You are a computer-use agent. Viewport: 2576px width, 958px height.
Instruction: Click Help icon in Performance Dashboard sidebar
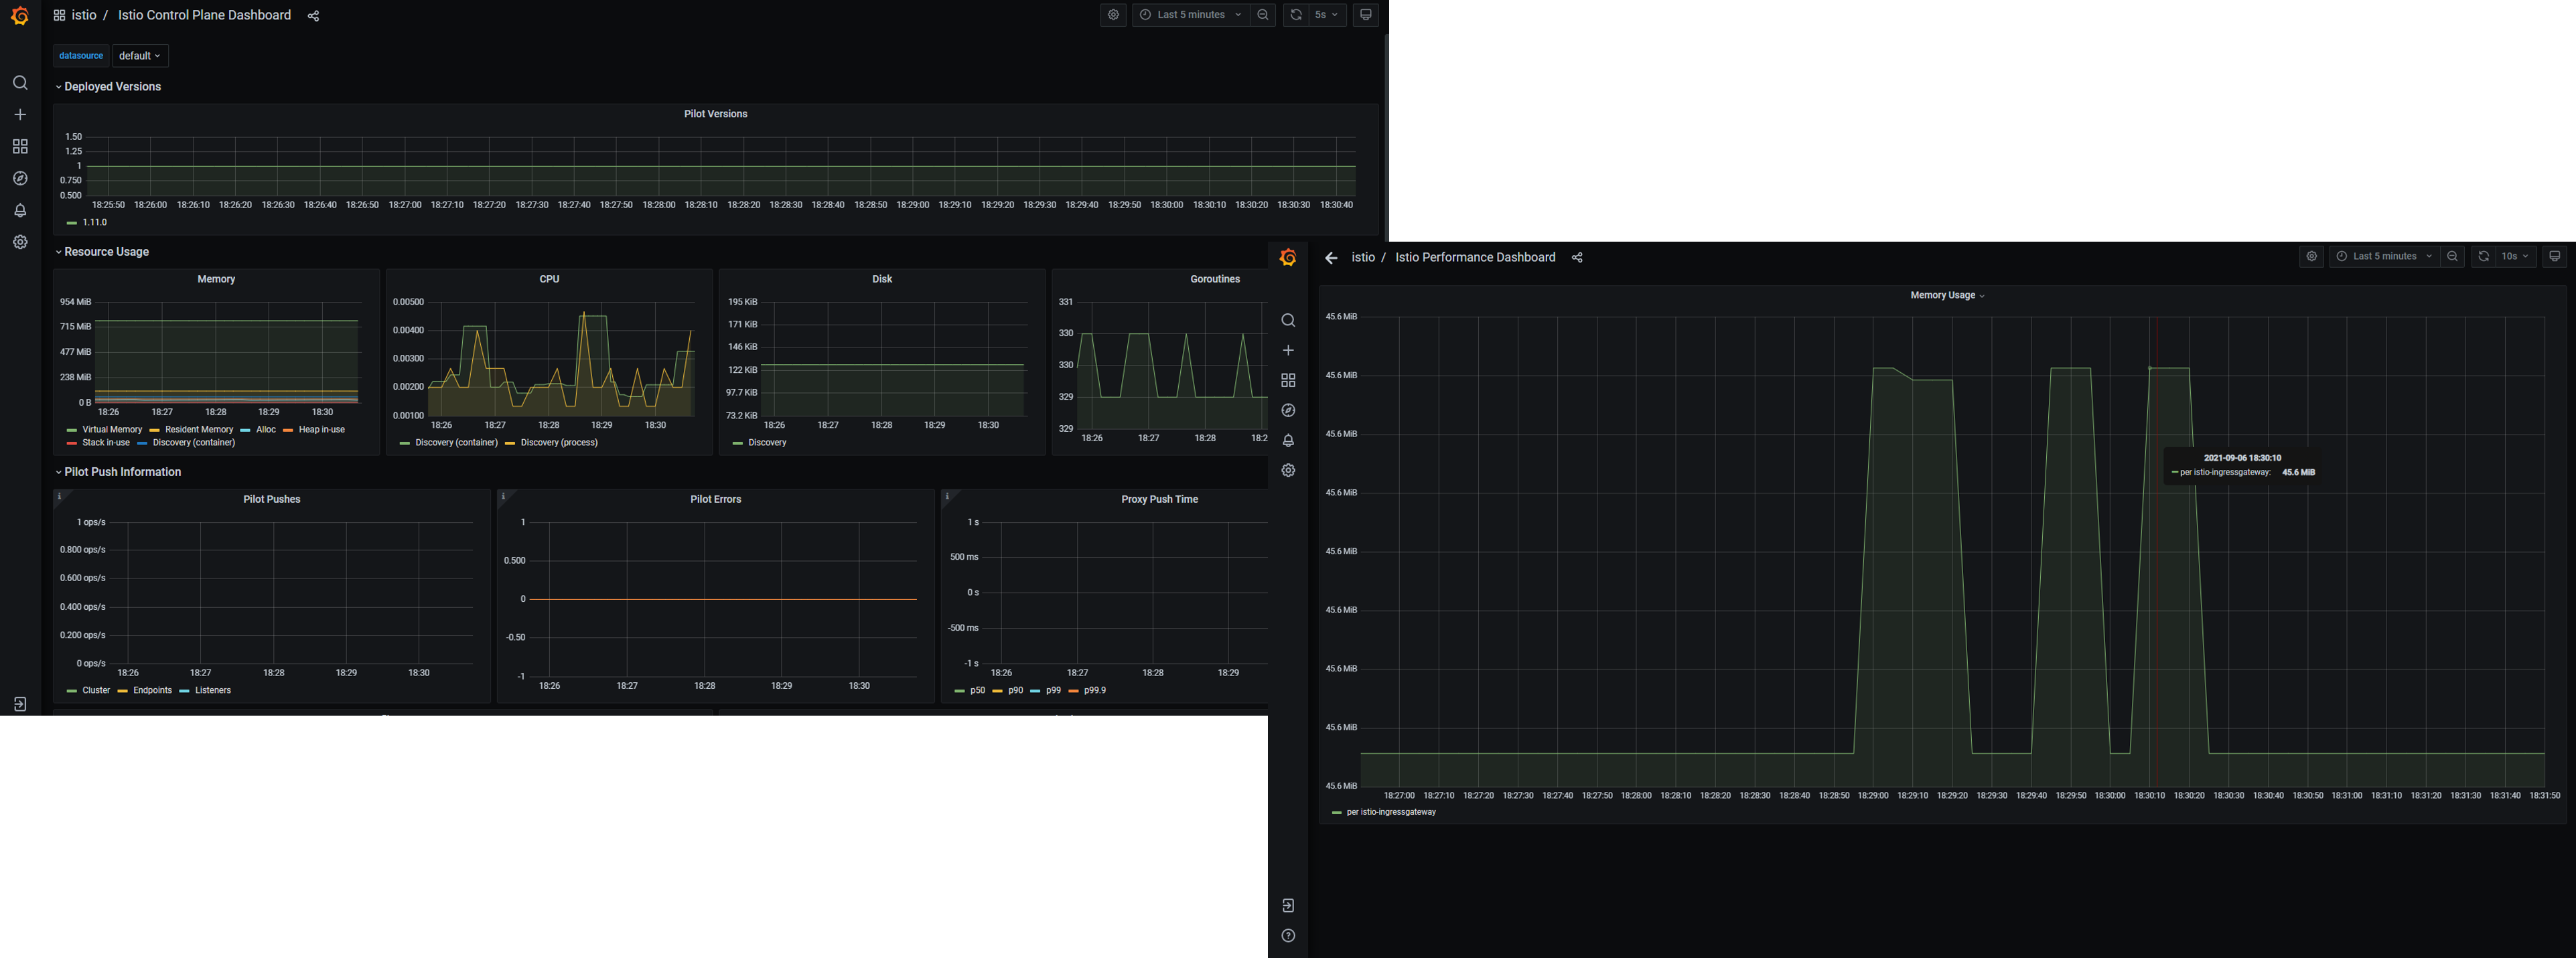click(1288, 936)
